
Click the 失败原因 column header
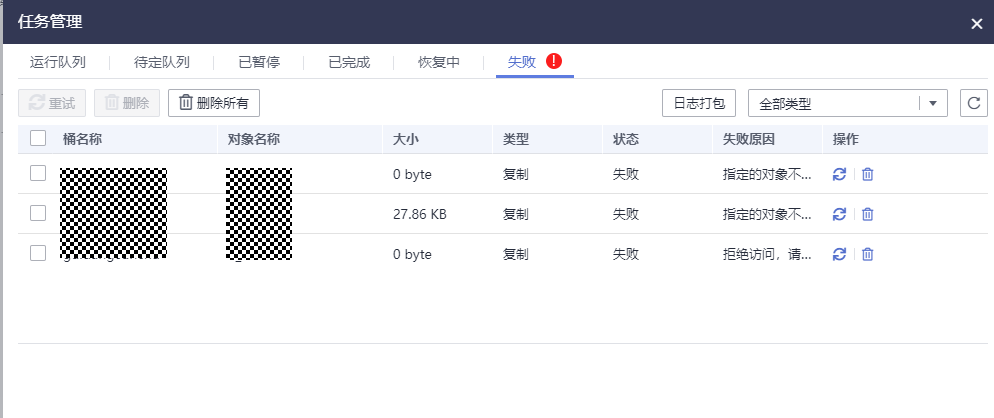749,140
